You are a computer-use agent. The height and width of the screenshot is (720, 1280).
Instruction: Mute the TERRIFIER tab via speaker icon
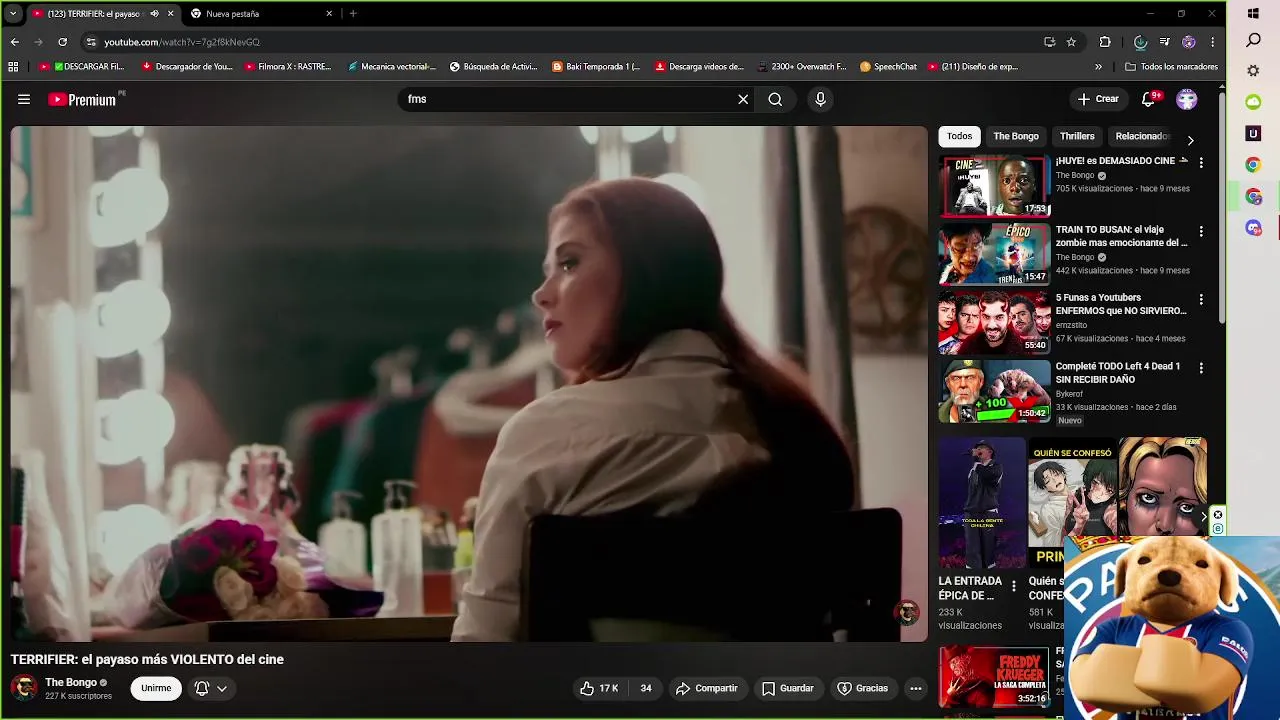154,14
